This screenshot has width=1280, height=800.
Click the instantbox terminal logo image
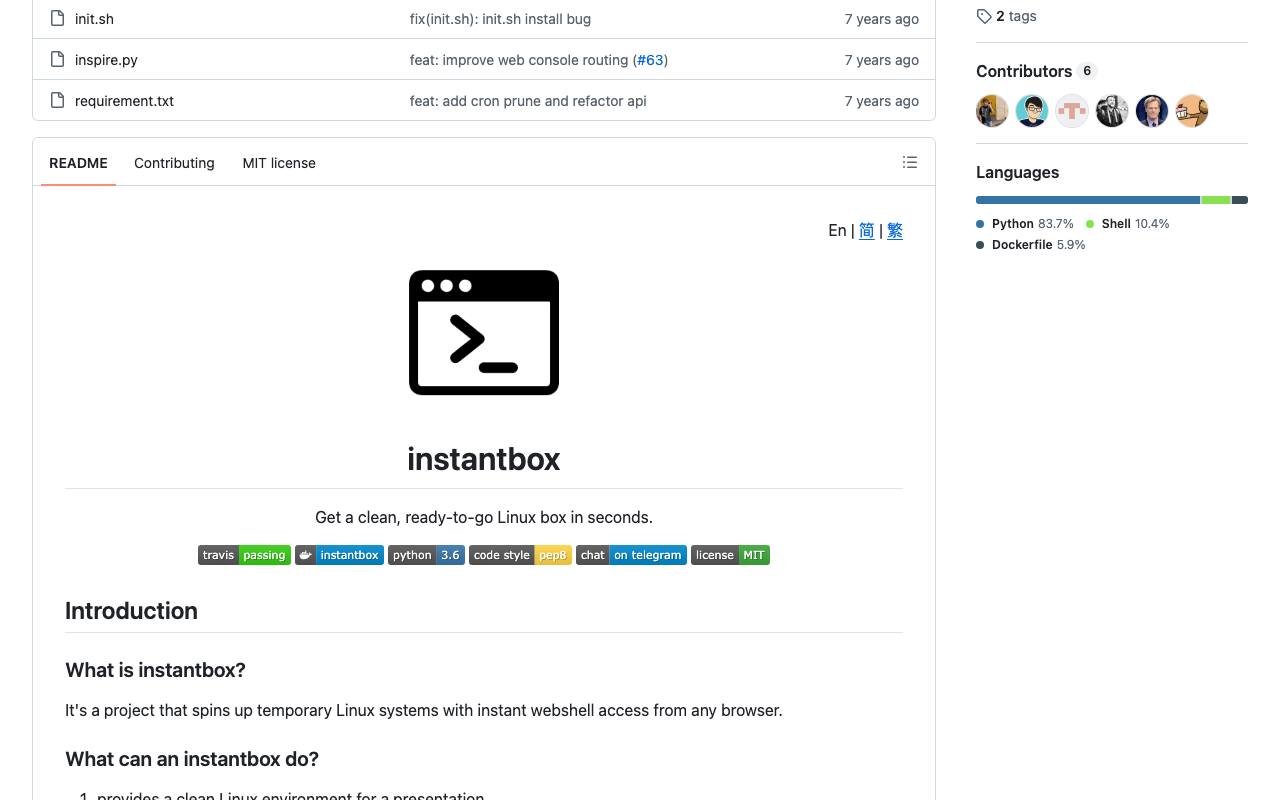click(x=484, y=333)
